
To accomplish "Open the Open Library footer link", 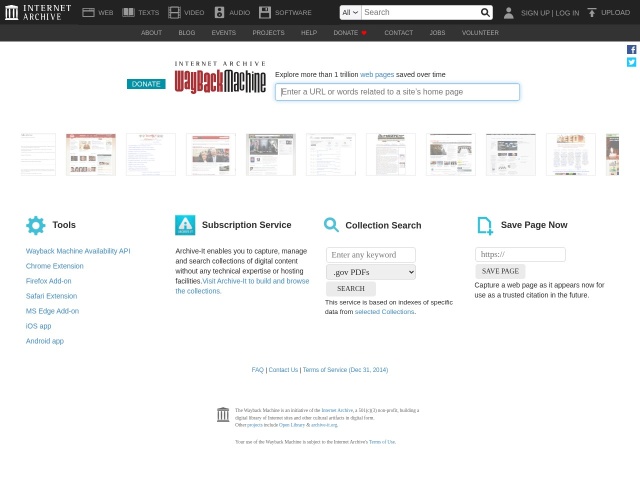I will [292, 425].
